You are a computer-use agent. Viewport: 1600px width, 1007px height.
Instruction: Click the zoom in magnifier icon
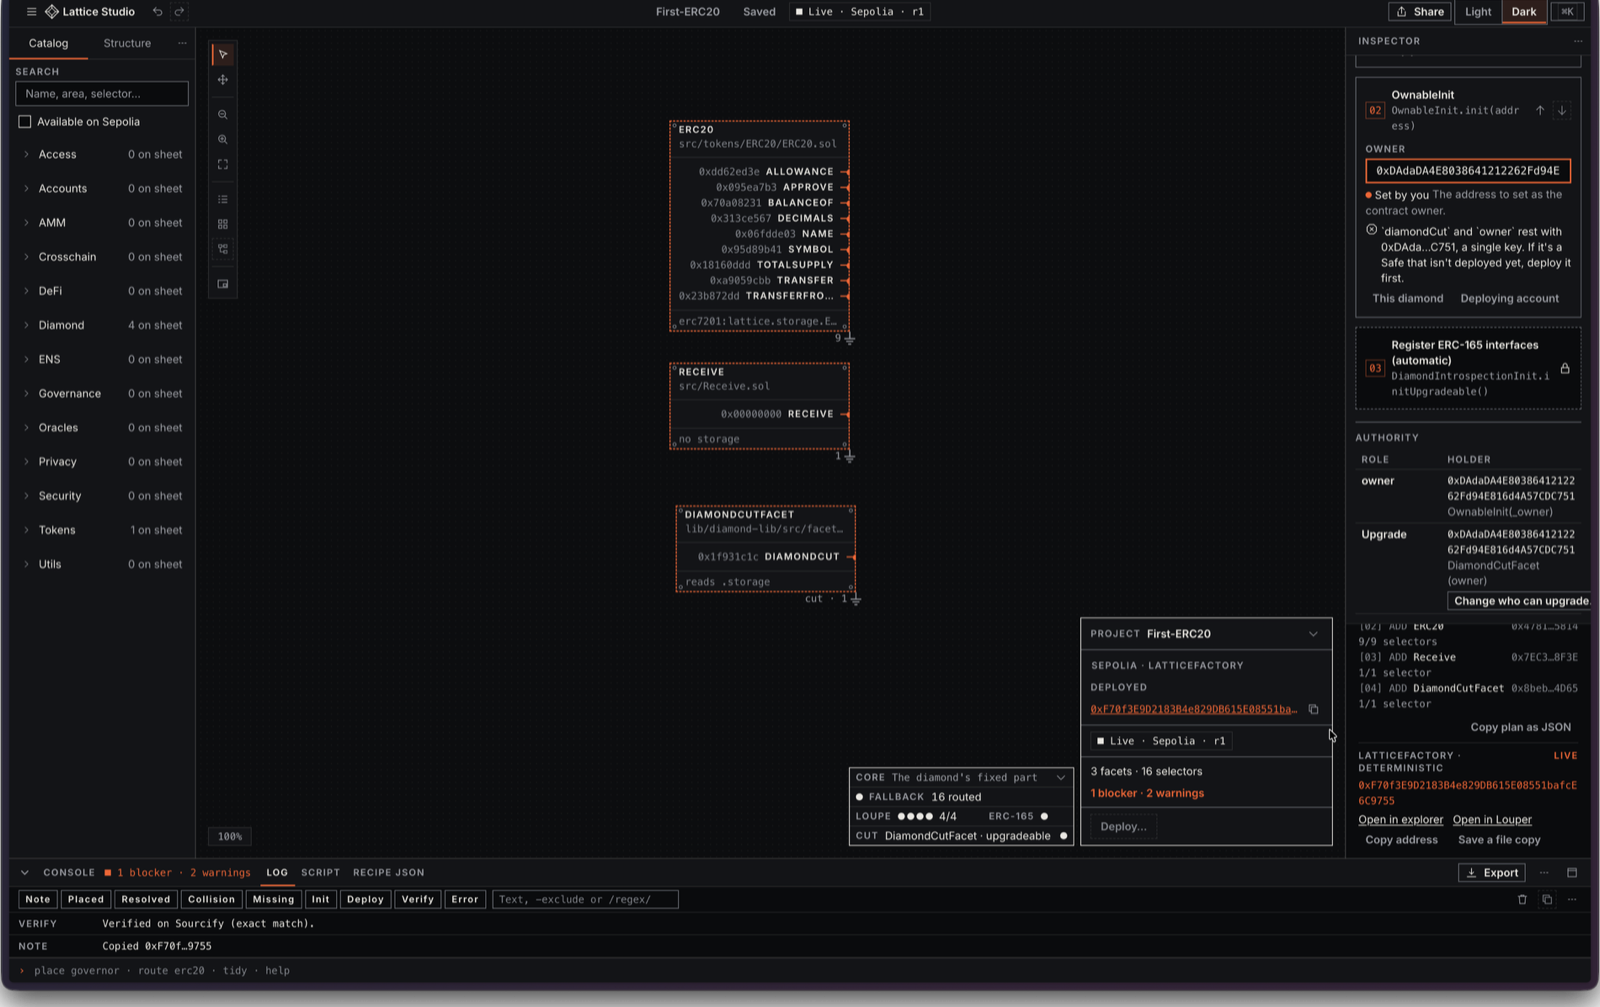click(223, 140)
